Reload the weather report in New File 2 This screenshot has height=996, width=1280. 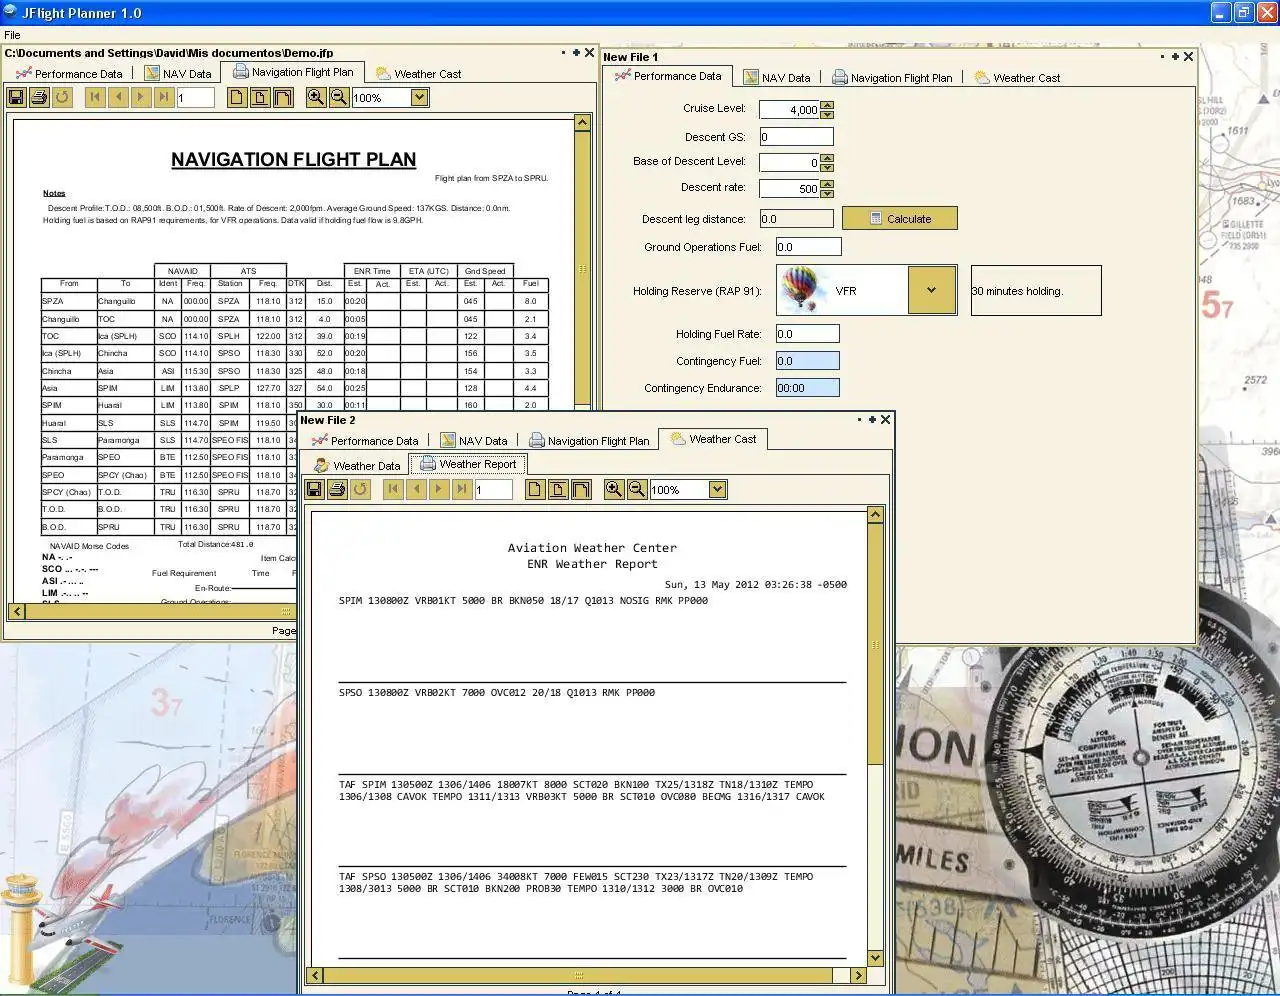[360, 489]
